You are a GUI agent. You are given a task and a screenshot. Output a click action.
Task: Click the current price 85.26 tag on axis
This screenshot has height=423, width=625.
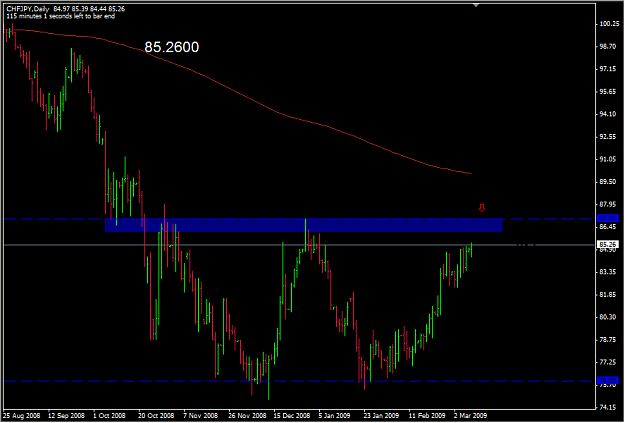click(609, 244)
